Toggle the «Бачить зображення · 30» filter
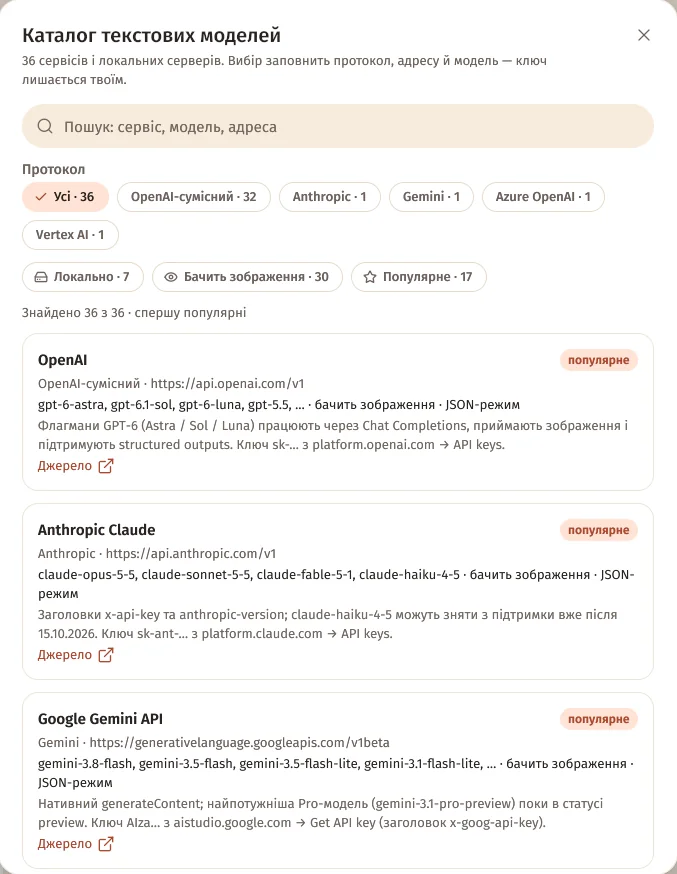Viewport: 677px width, 874px height. [247, 276]
